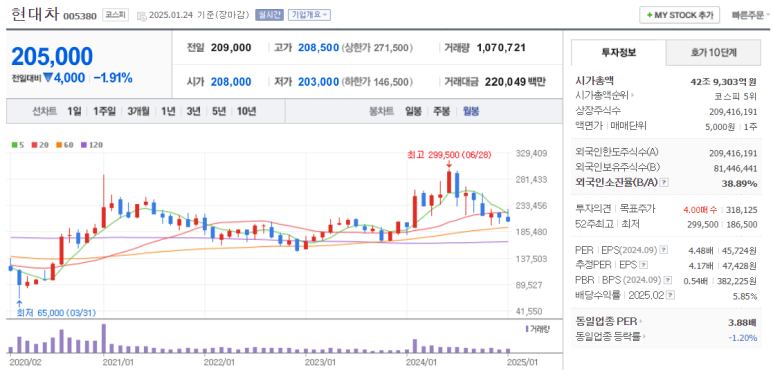Add stock via MY STOCK 추가 button
Viewport: 773px width, 370px height.
tap(679, 15)
